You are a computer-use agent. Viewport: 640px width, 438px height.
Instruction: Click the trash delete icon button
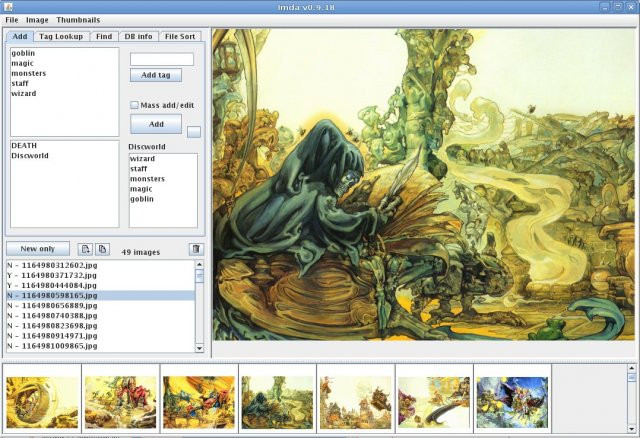(x=196, y=249)
